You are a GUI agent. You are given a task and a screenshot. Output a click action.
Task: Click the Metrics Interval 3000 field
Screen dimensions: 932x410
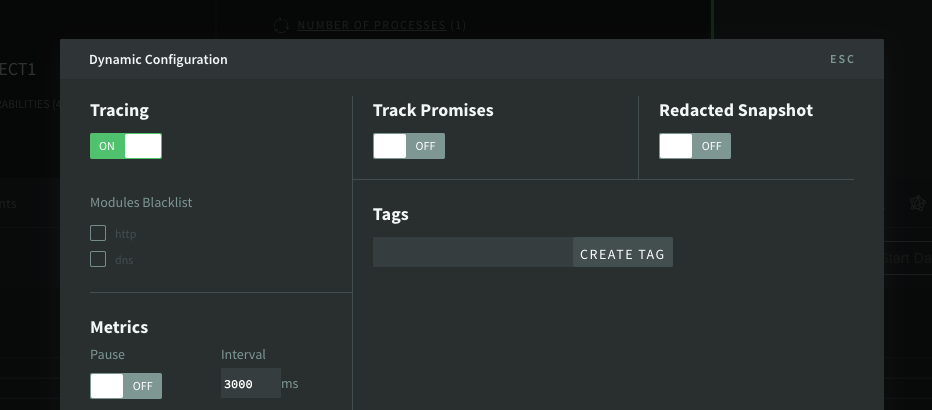click(x=249, y=384)
